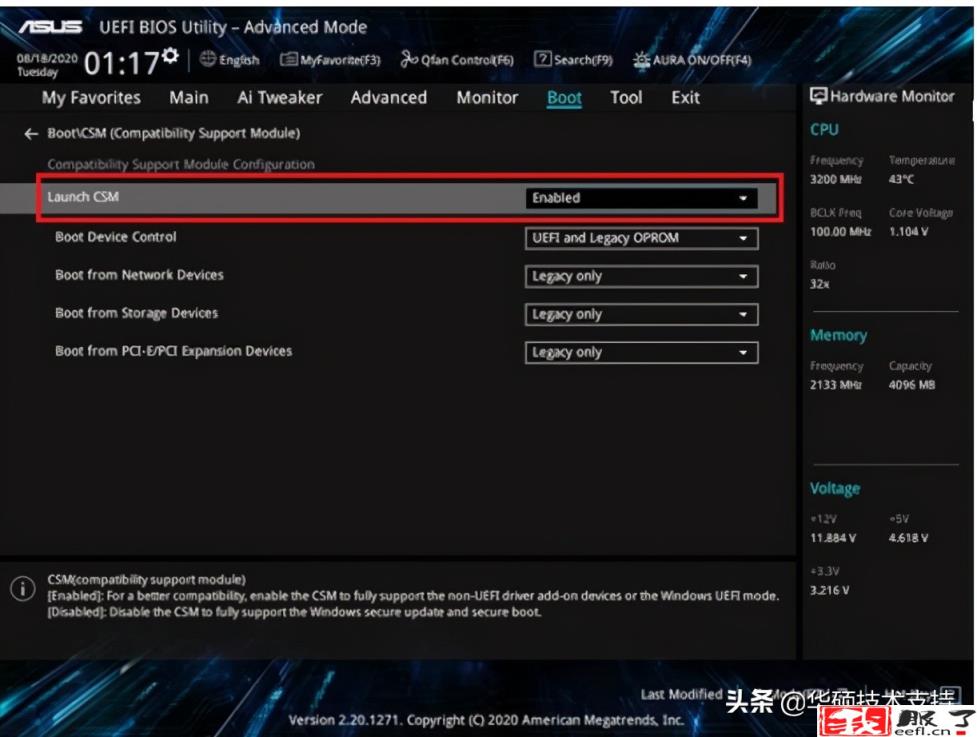Image resolution: width=977 pixels, height=737 pixels.
Task: Toggle AURA ON/OFF(F4) lighting
Action: click(x=642, y=60)
